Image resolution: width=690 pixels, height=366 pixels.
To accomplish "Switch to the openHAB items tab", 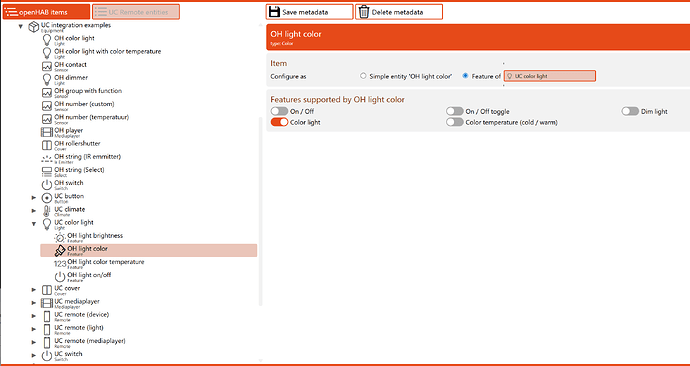I will (46, 12).
